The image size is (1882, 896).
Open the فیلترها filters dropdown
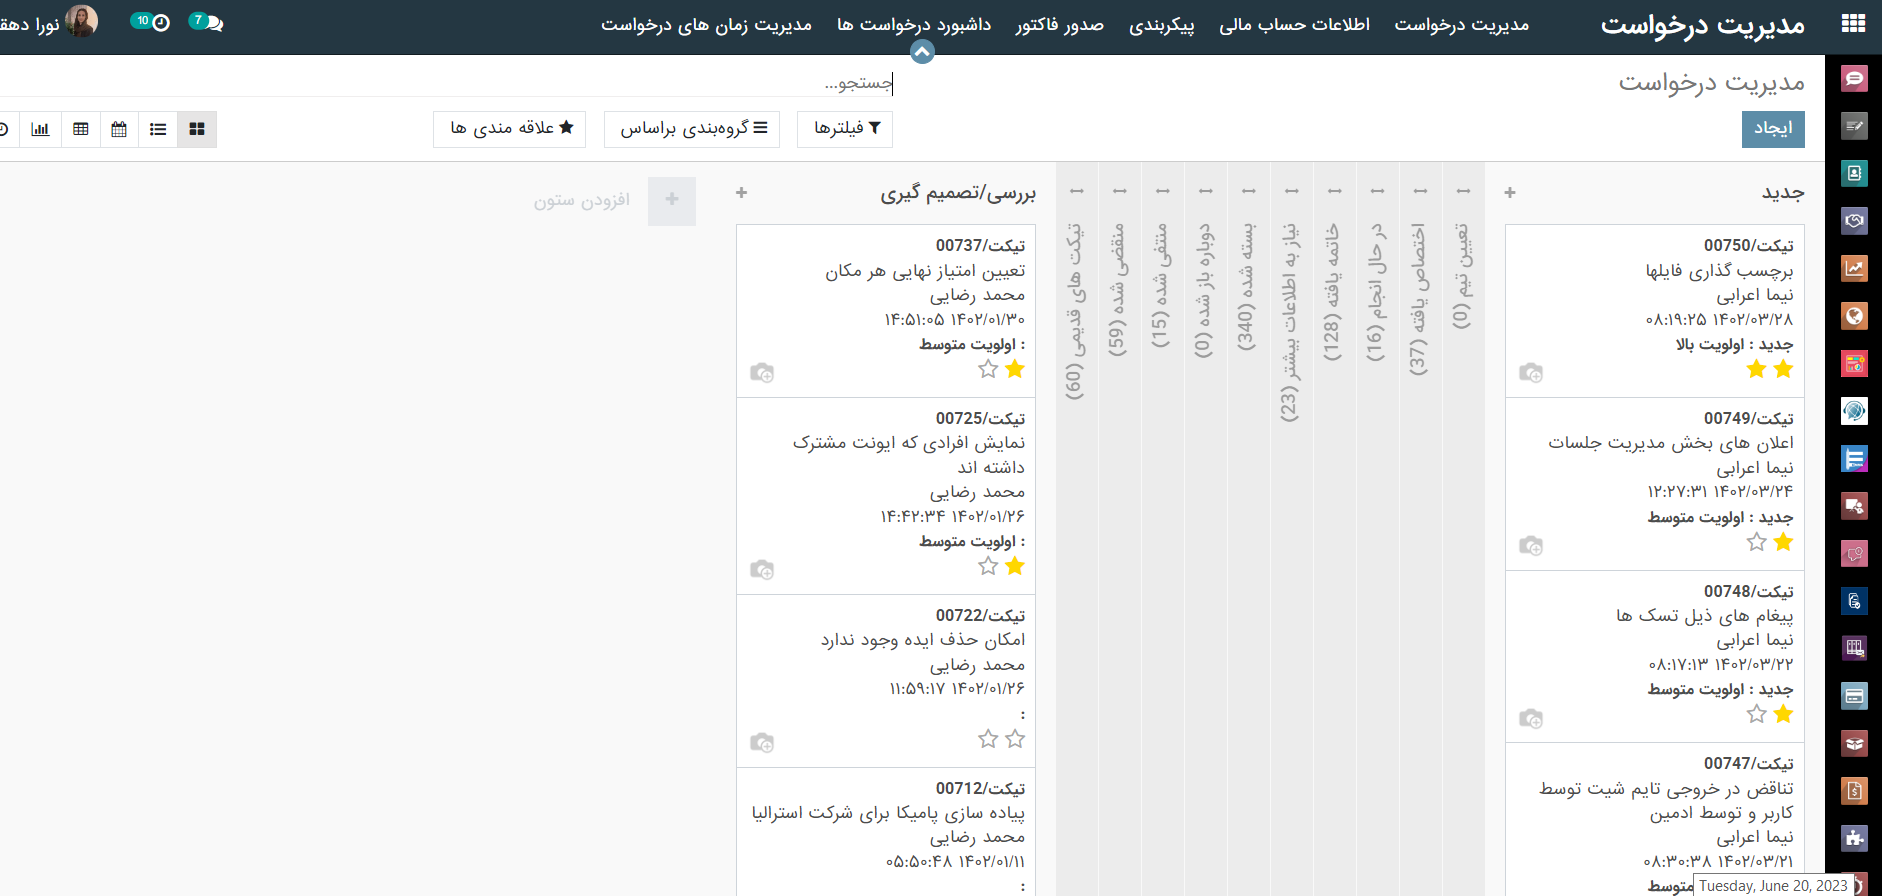846,128
